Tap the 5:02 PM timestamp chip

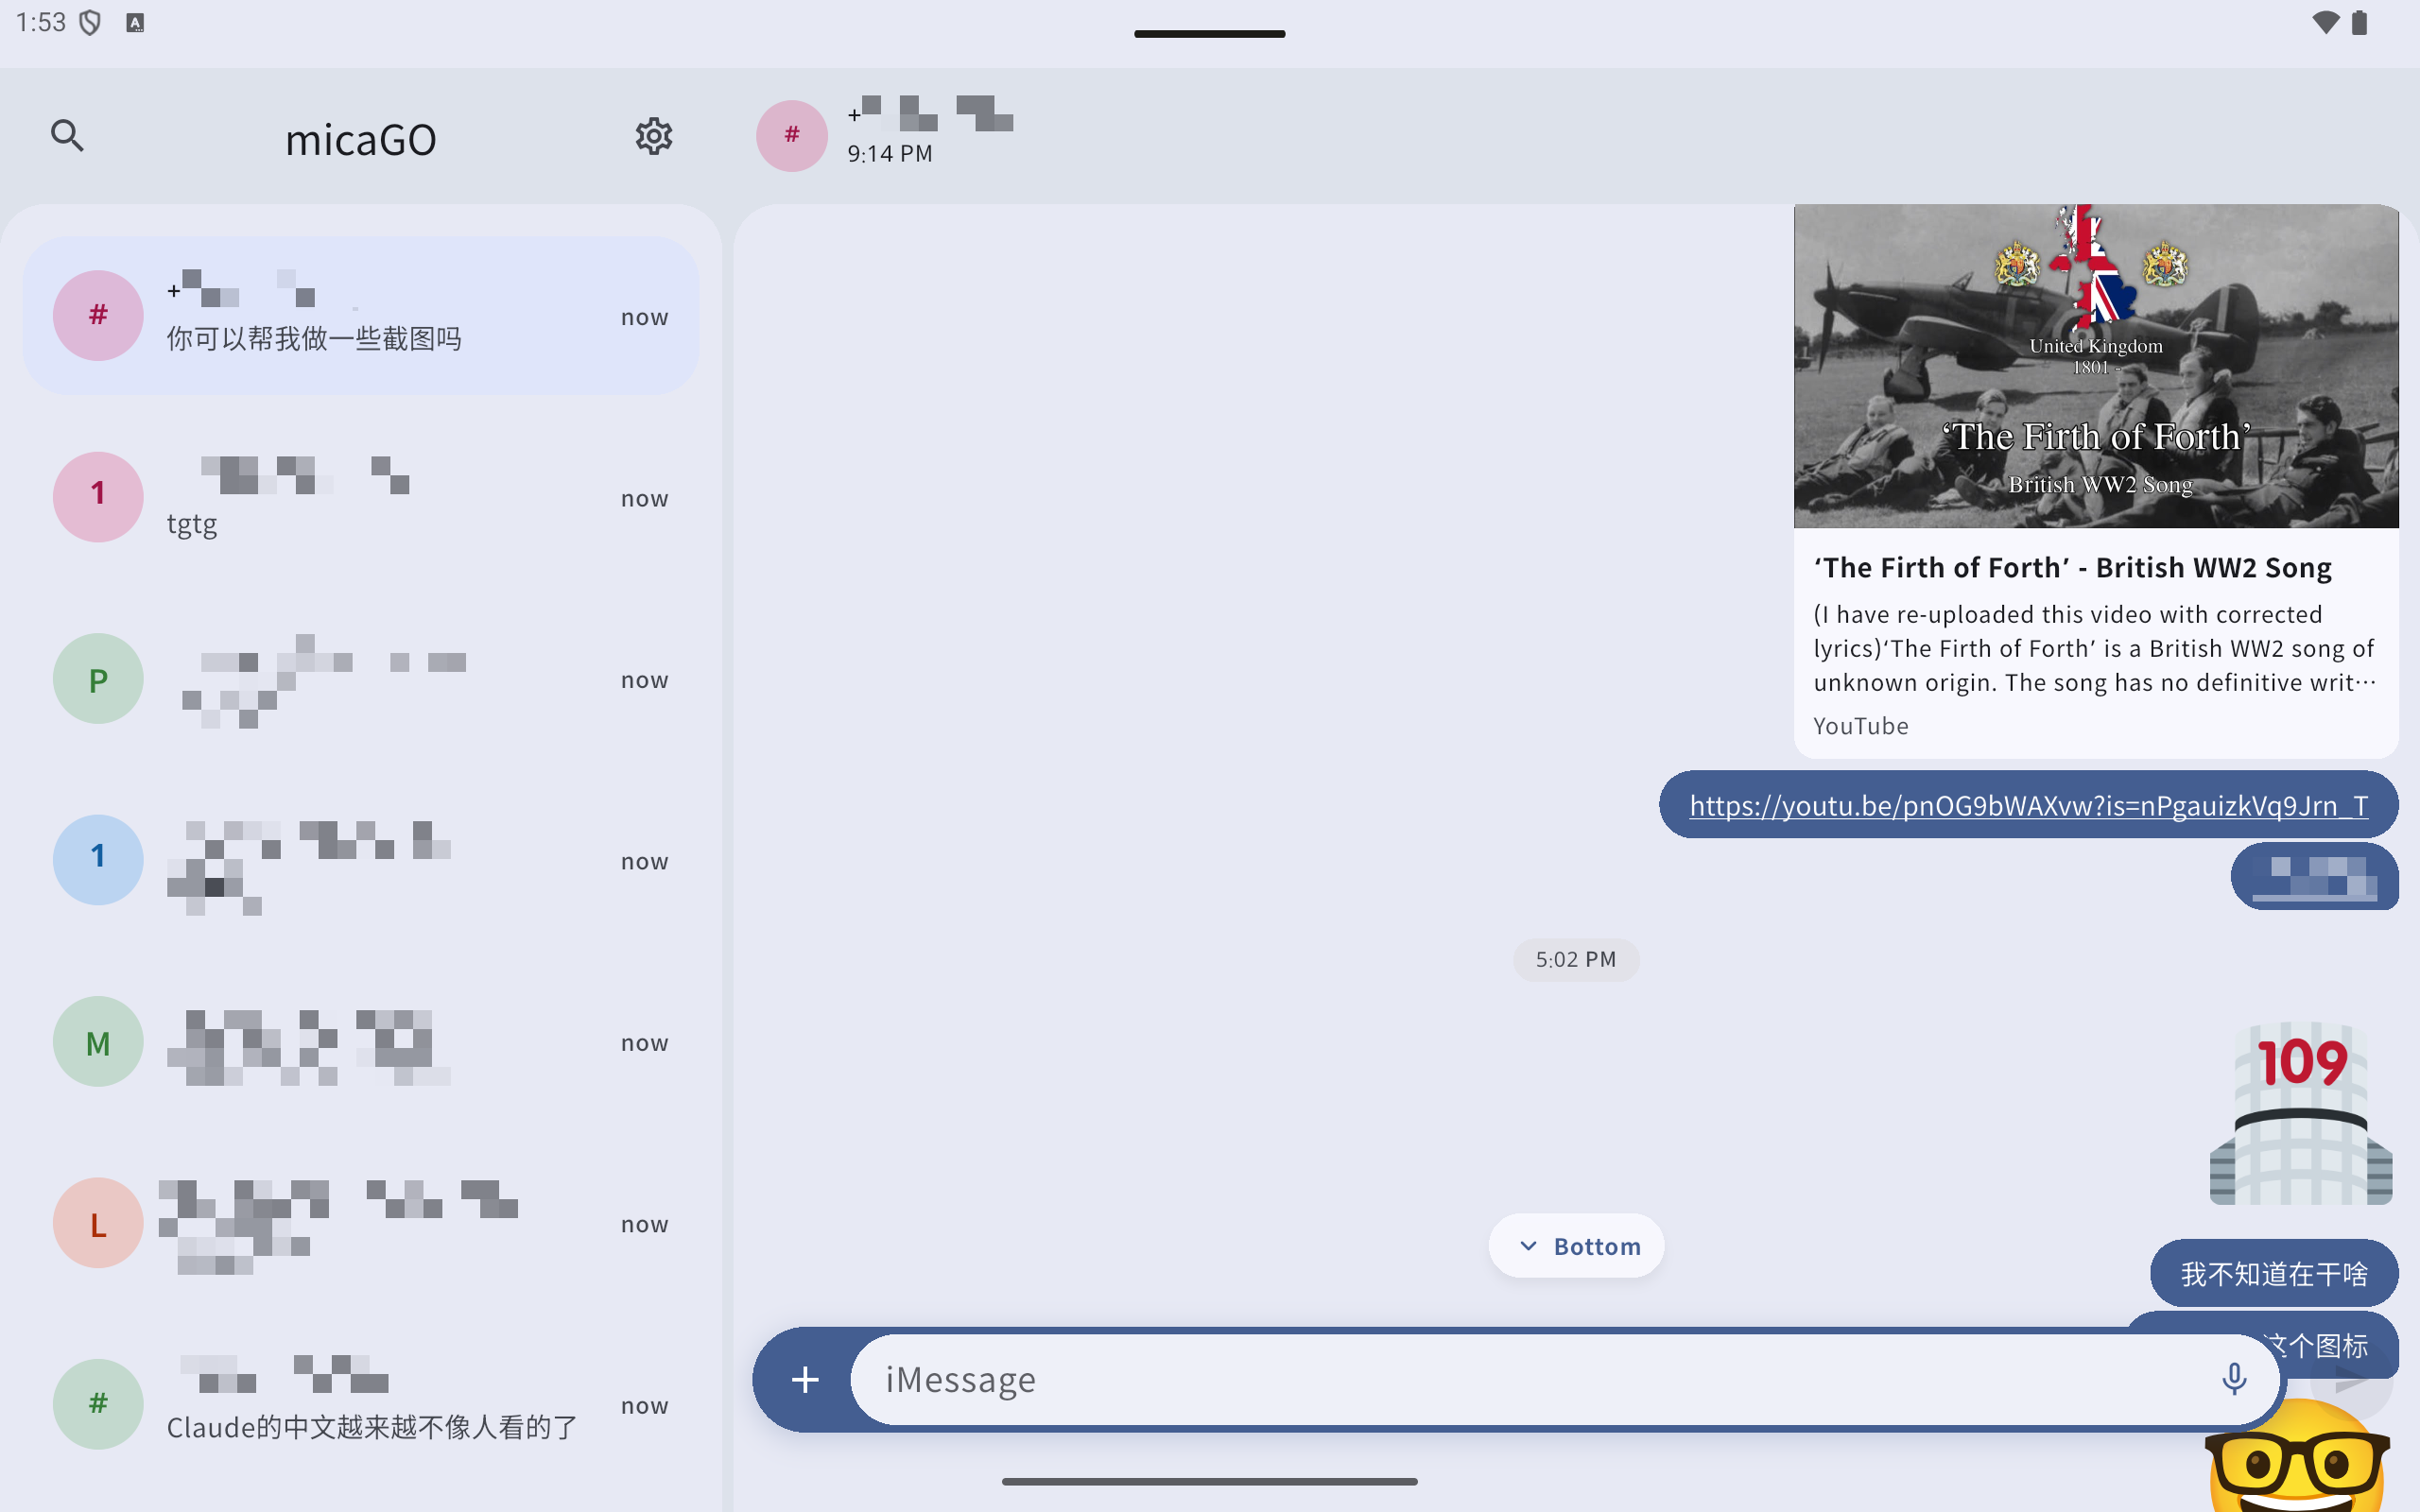(x=1576, y=960)
